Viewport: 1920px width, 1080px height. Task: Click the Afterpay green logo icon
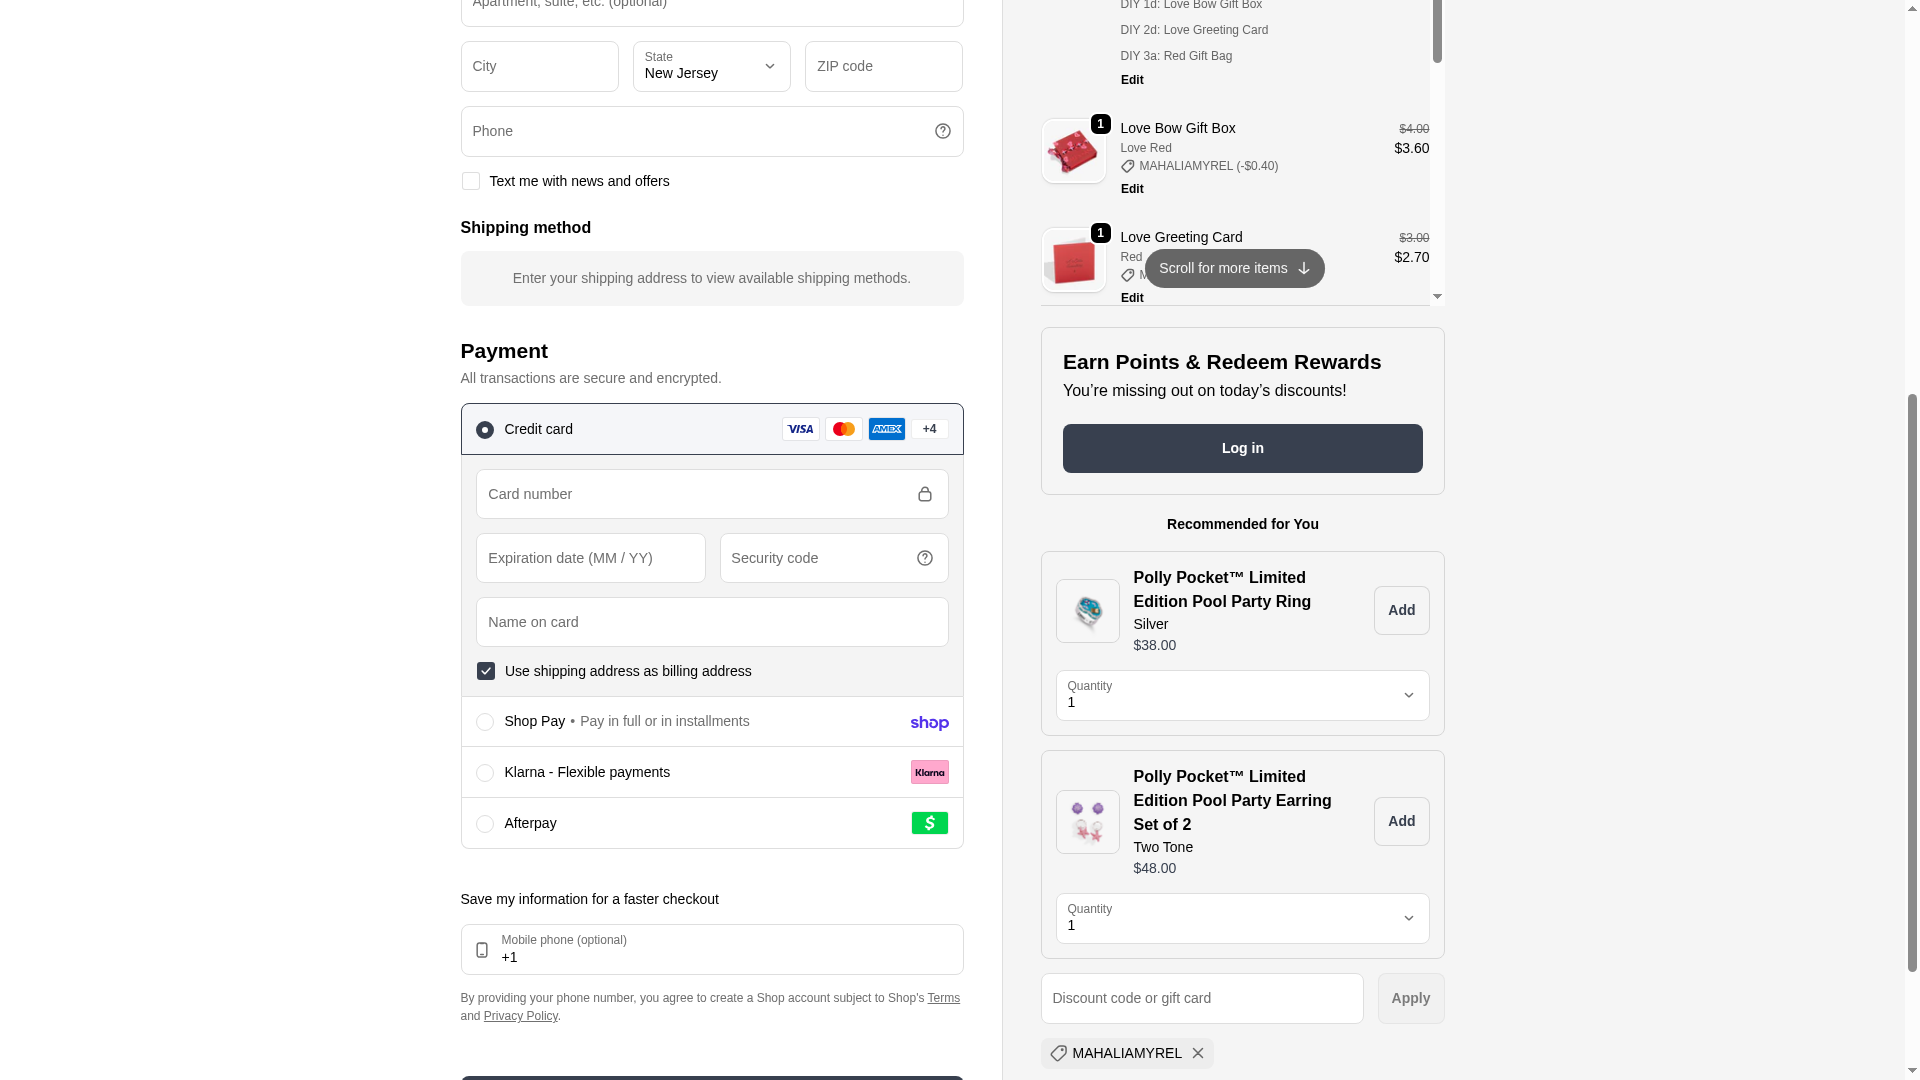coord(929,823)
